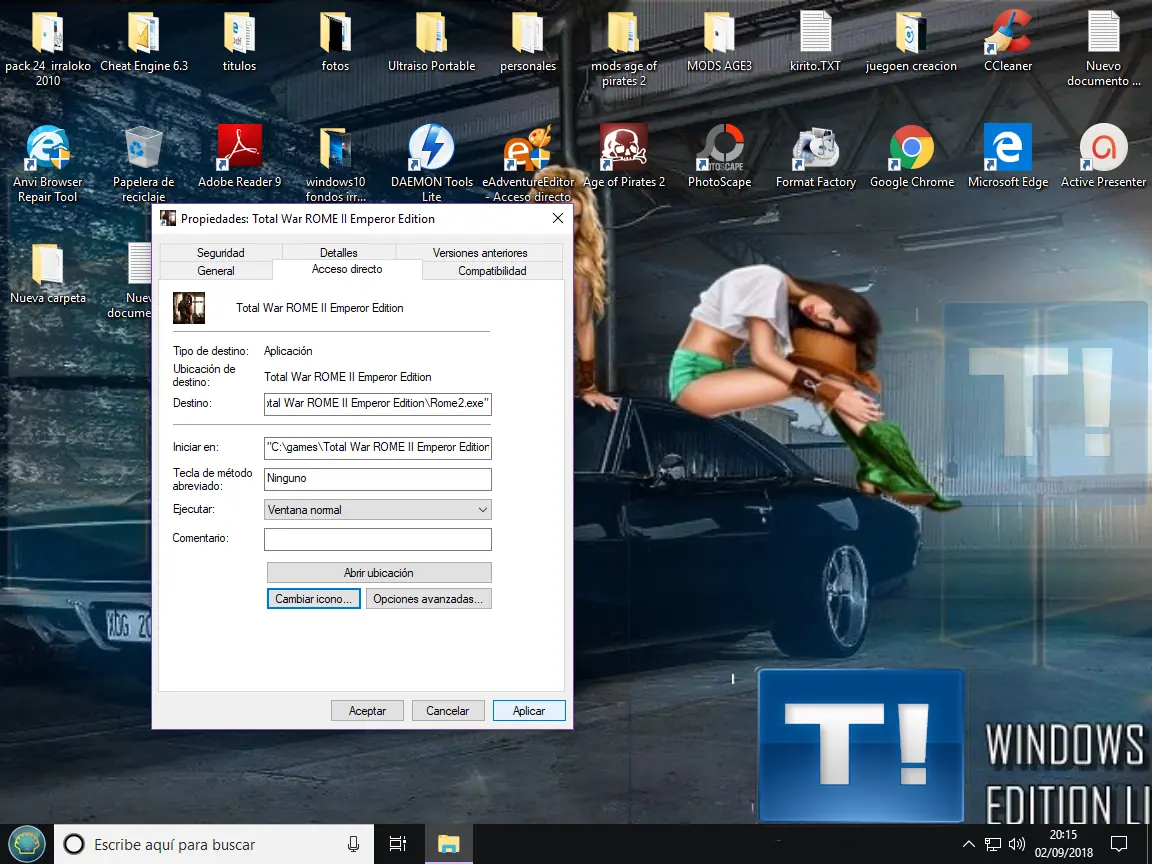Open Task View from the taskbar
The image size is (1152, 864).
pyautogui.click(x=397, y=844)
